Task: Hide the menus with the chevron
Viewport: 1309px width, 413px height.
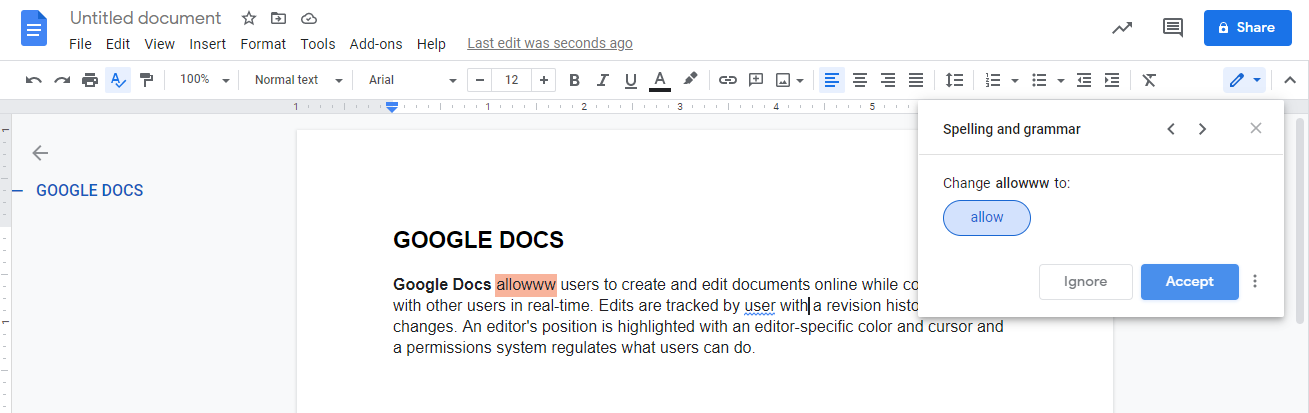Action: point(1289,80)
